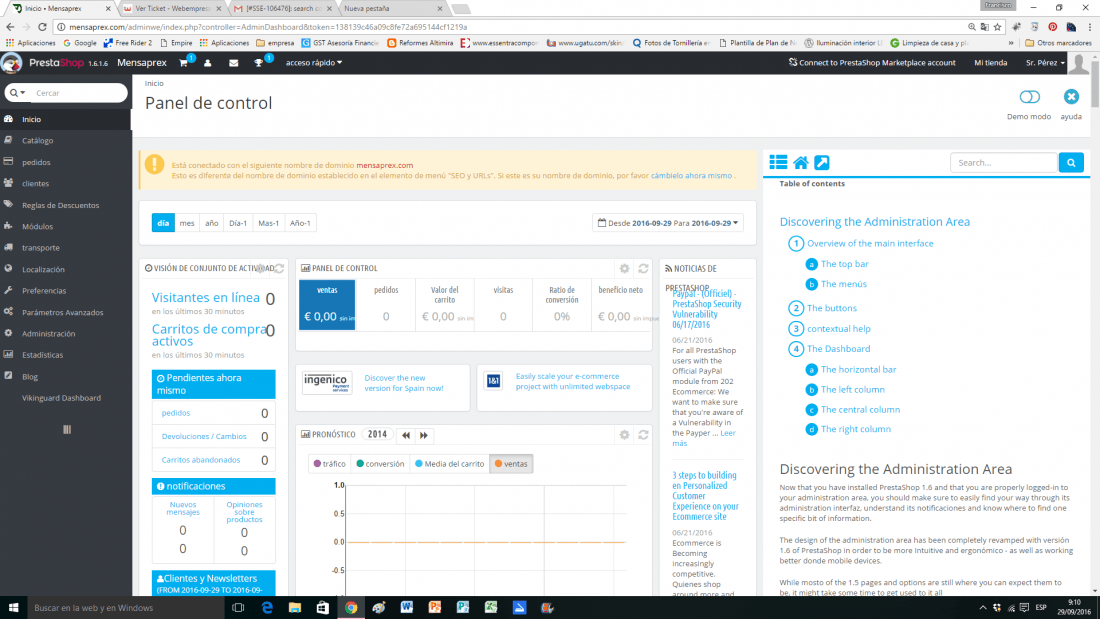Go to previous forecast year arrow

coord(405,435)
